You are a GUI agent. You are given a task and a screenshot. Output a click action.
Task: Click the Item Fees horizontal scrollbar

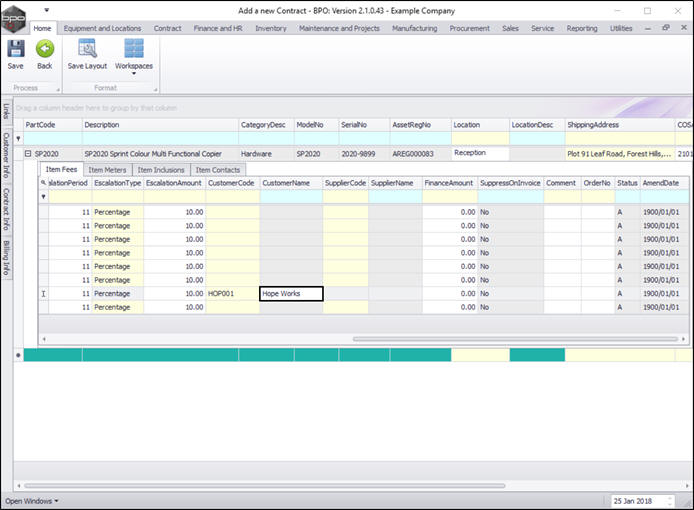515,339
